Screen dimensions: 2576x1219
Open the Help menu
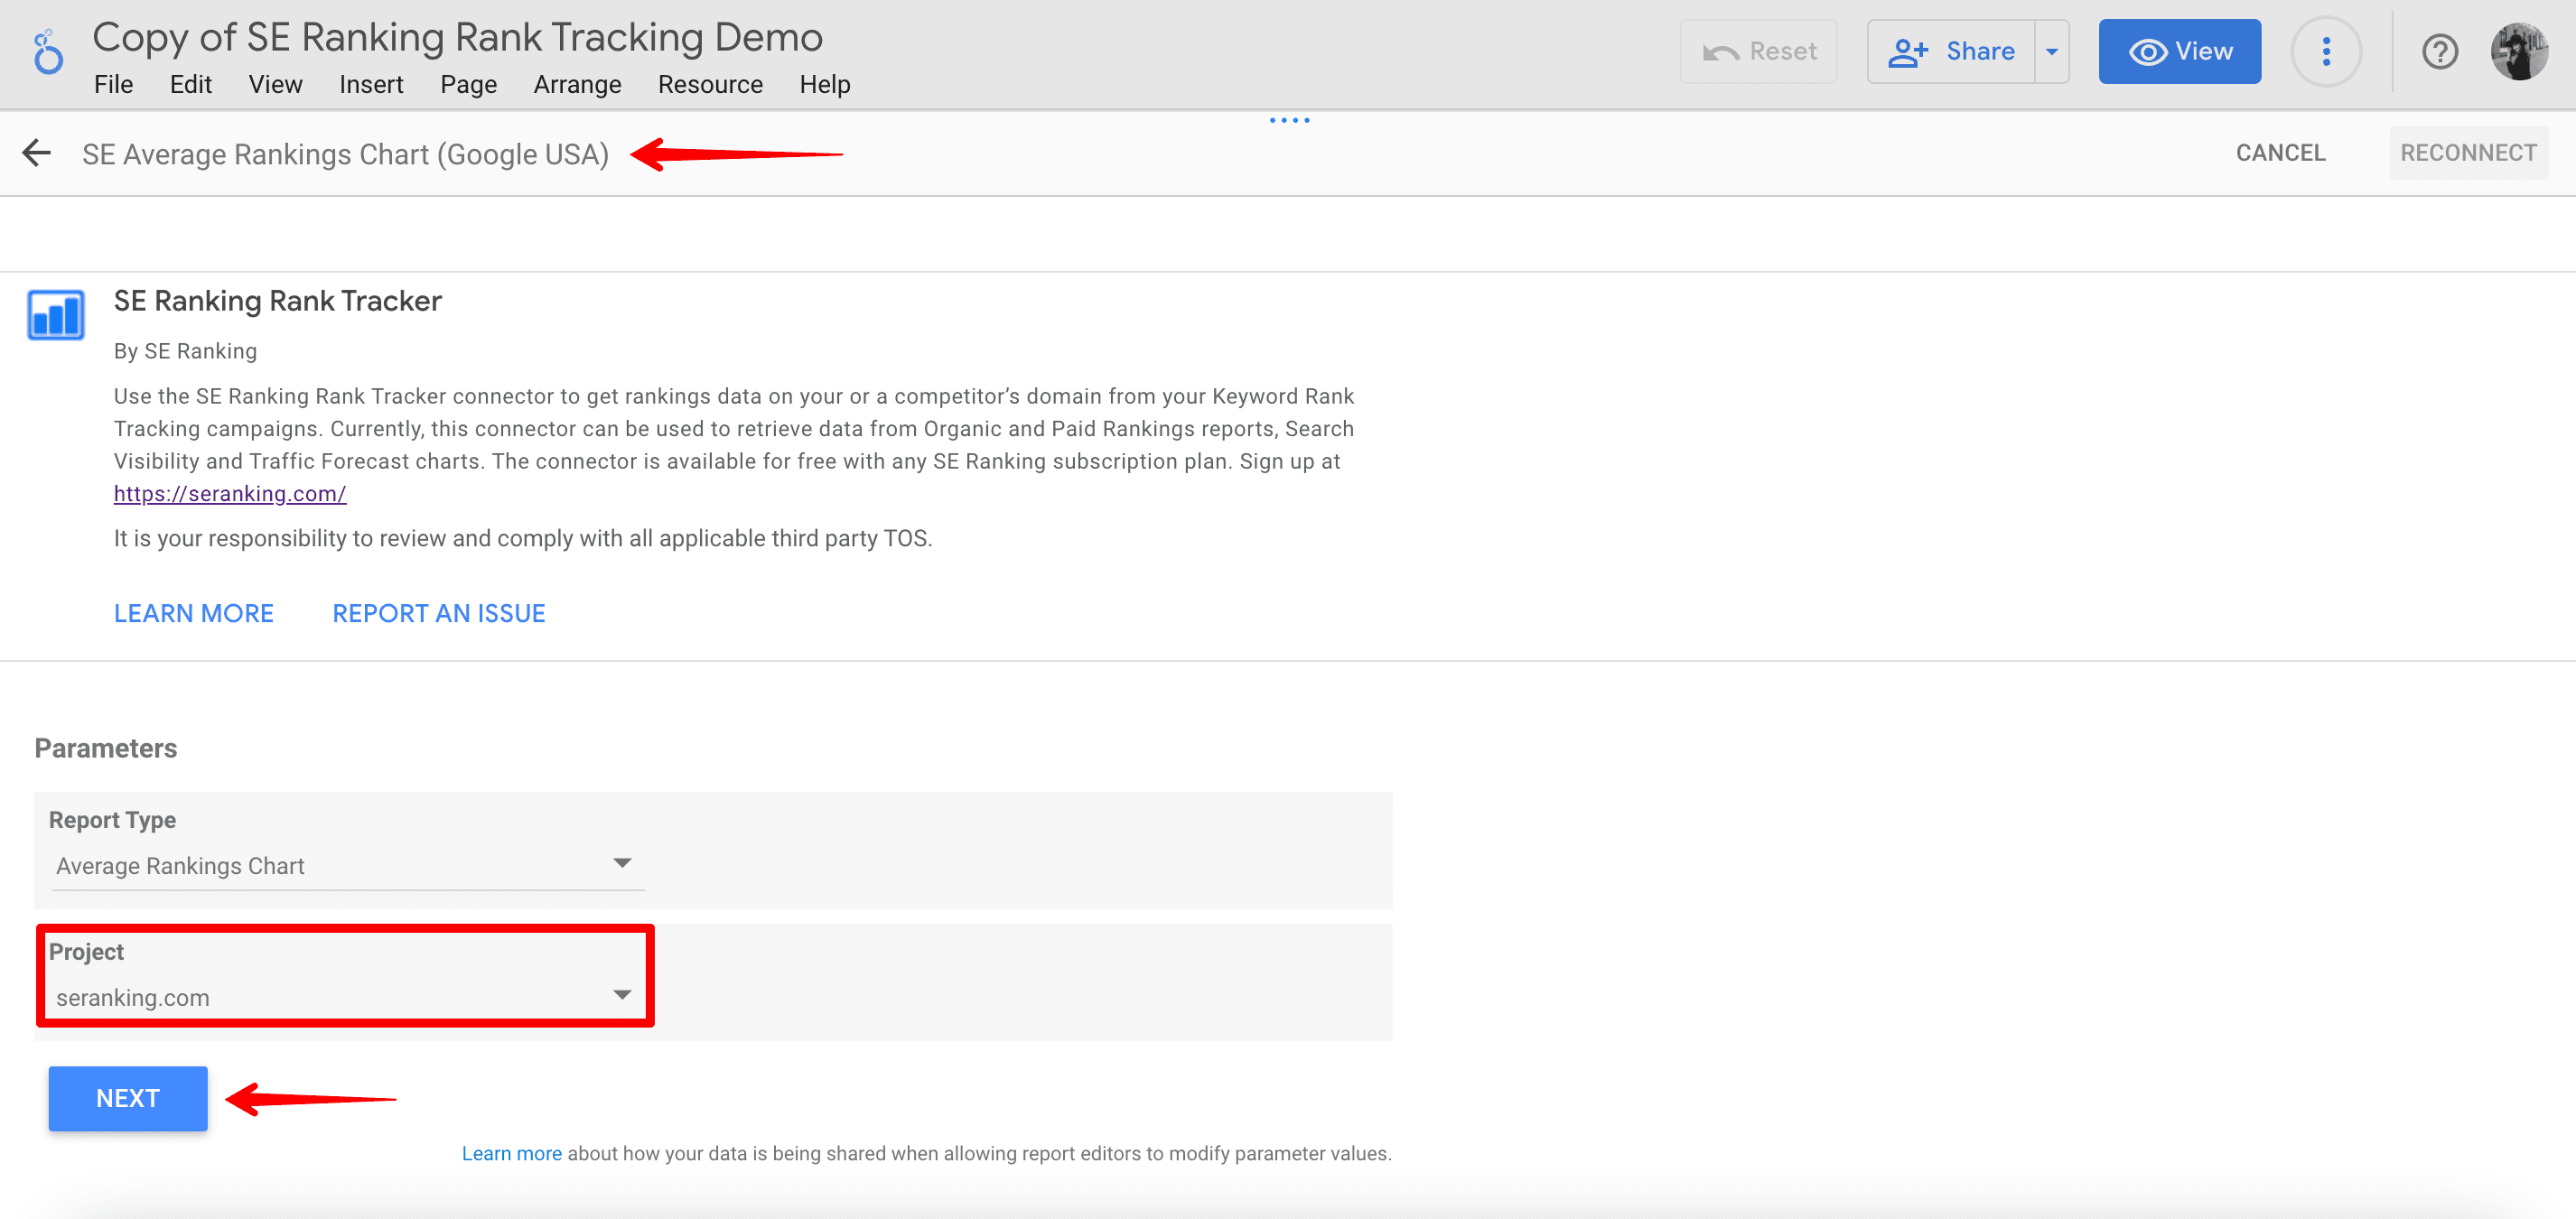(824, 85)
